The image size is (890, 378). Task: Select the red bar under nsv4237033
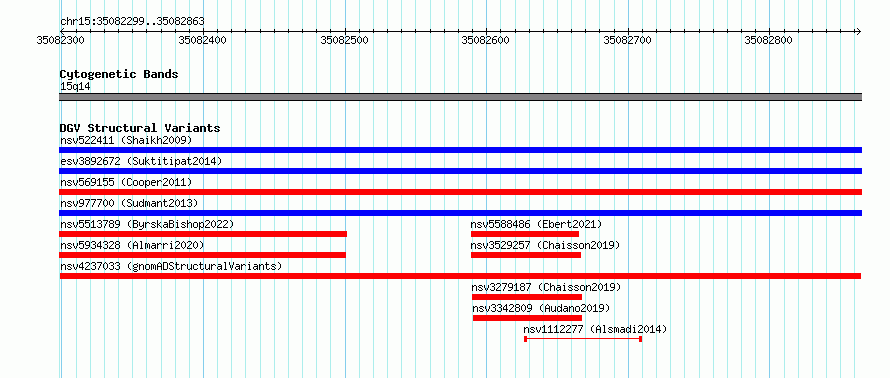click(460, 276)
